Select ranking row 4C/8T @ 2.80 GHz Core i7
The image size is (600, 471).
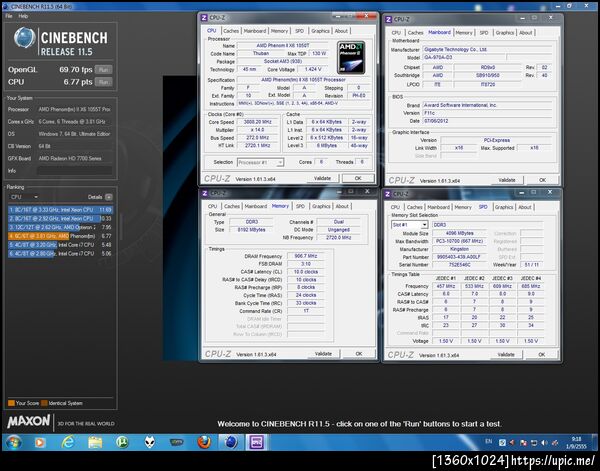(x=60, y=254)
